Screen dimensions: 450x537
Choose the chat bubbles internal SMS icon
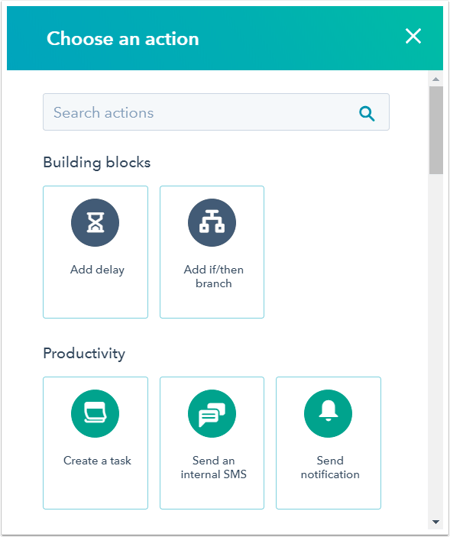[x=212, y=413]
